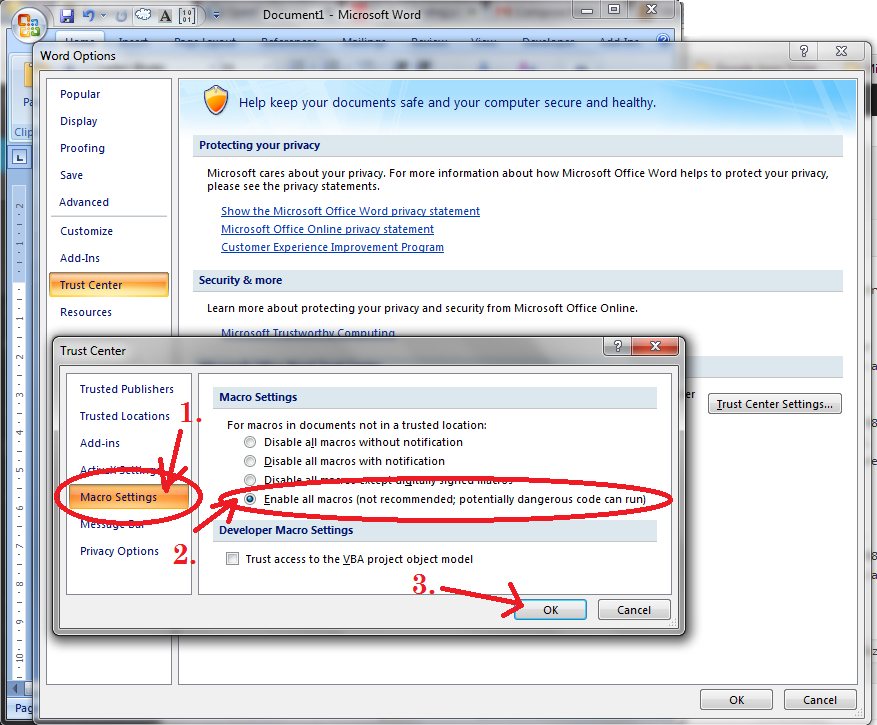Click Trust Center dialog help question mark

pos(617,346)
